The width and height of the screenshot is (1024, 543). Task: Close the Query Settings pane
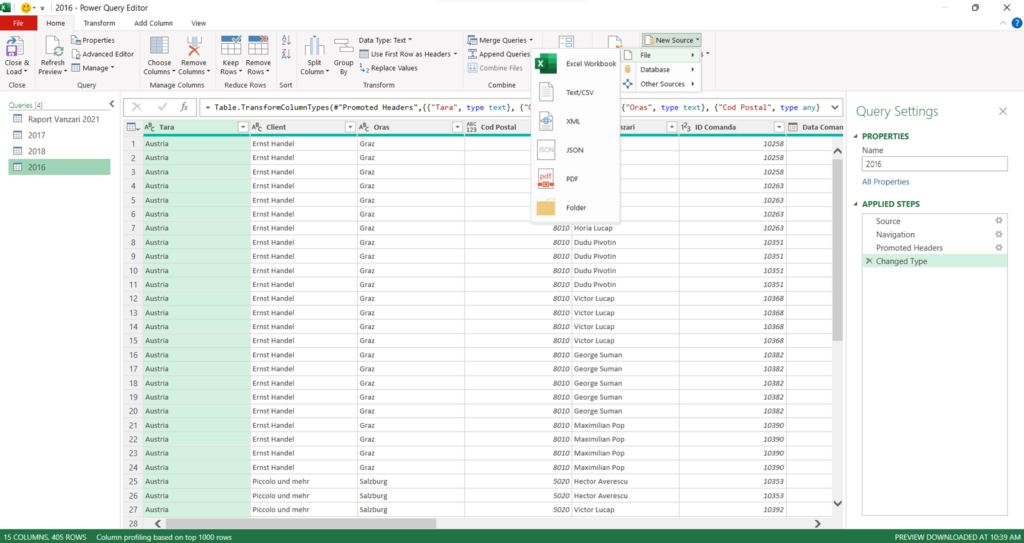point(1002,112)
